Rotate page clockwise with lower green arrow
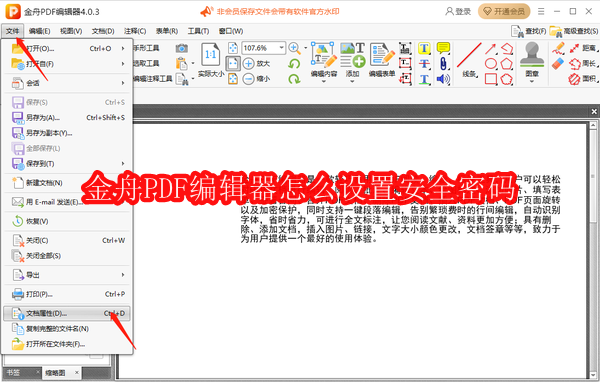This screenshot has width=600, height=382. 294,79
